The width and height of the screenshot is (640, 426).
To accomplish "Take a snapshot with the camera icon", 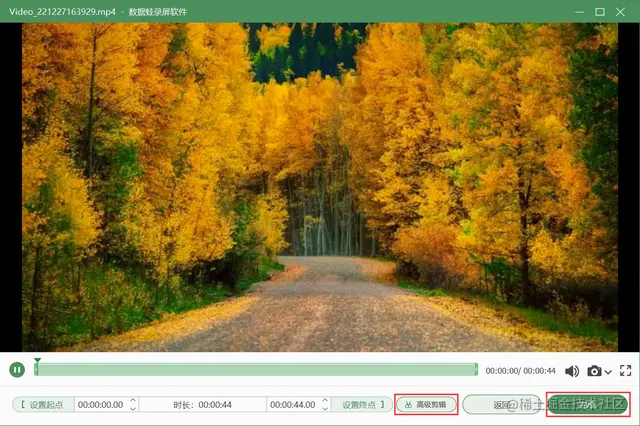I will click(x=594, y=371).
